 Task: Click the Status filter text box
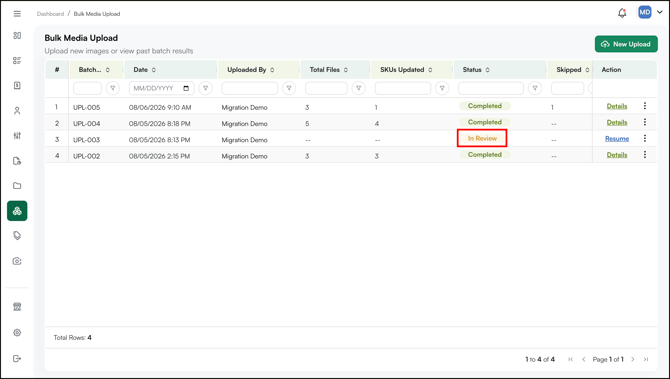[x=491, y=88]
